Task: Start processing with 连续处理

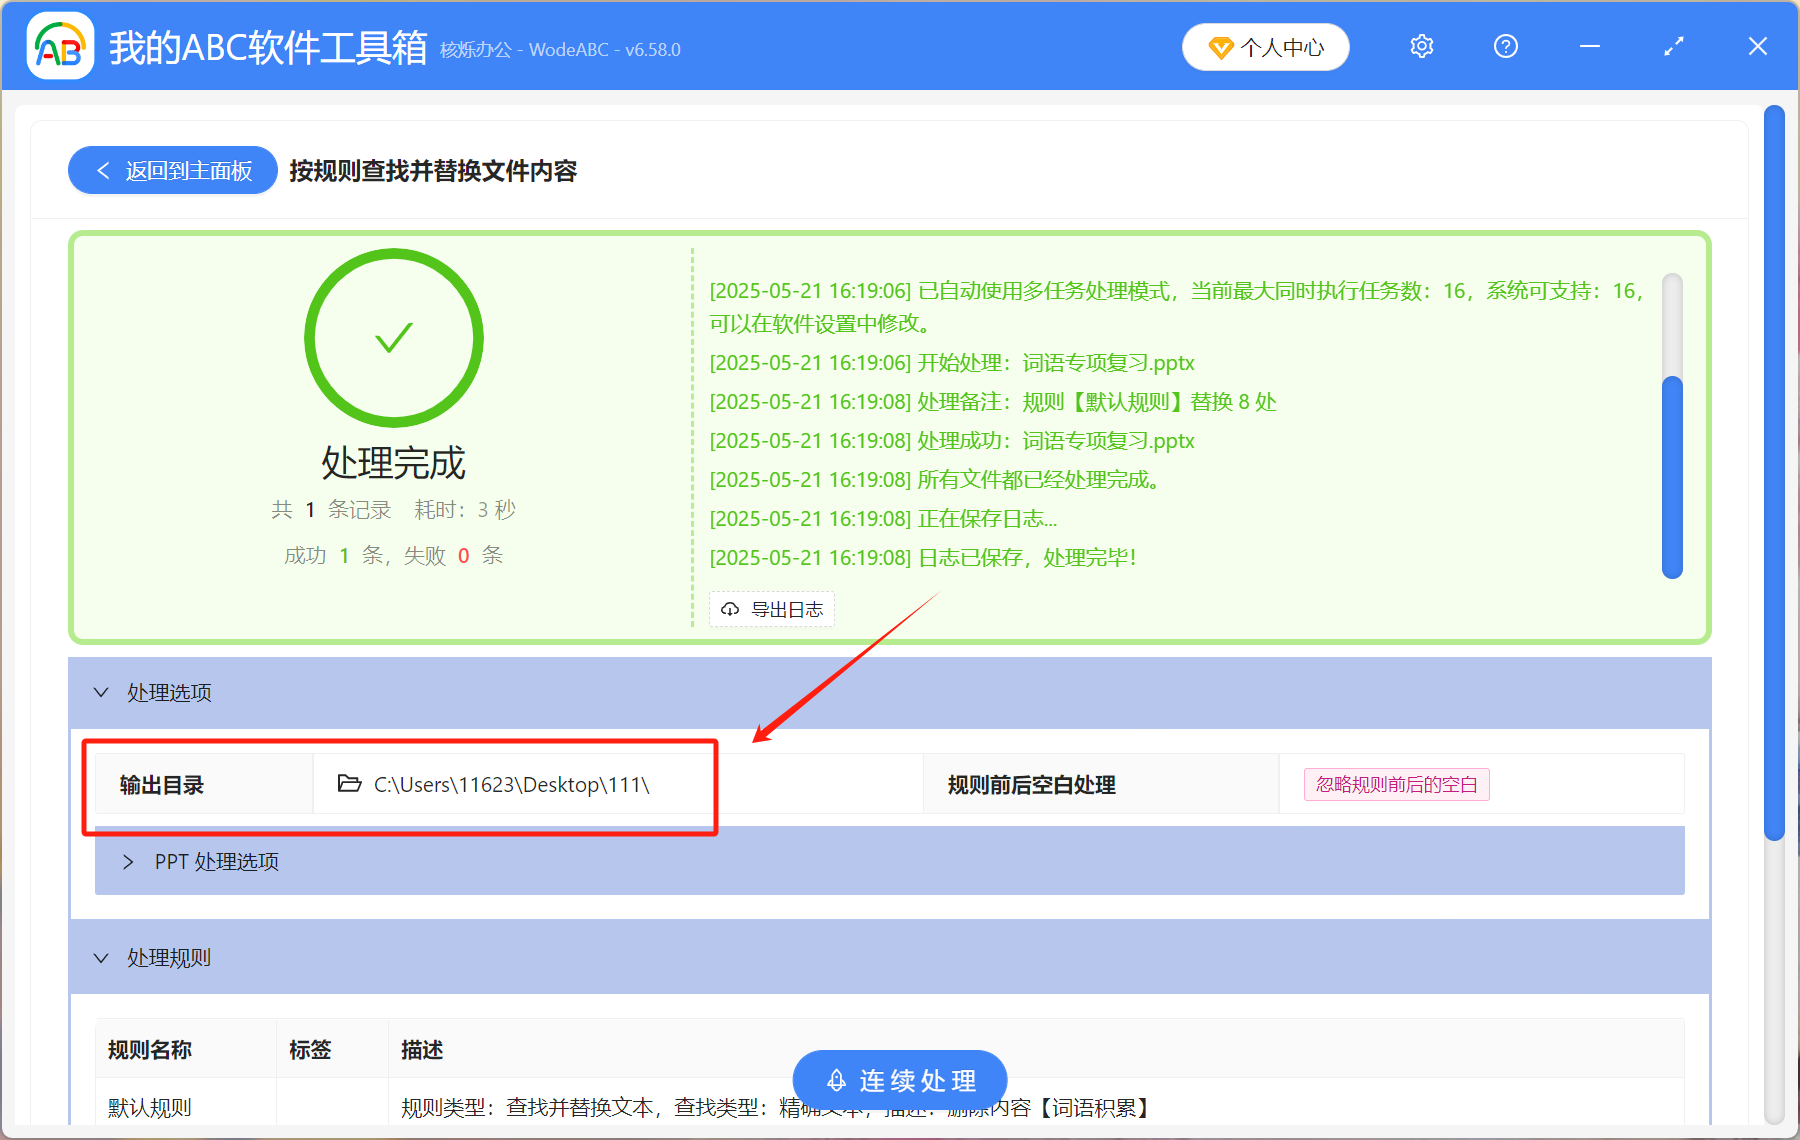Action: click(898, 1080)
